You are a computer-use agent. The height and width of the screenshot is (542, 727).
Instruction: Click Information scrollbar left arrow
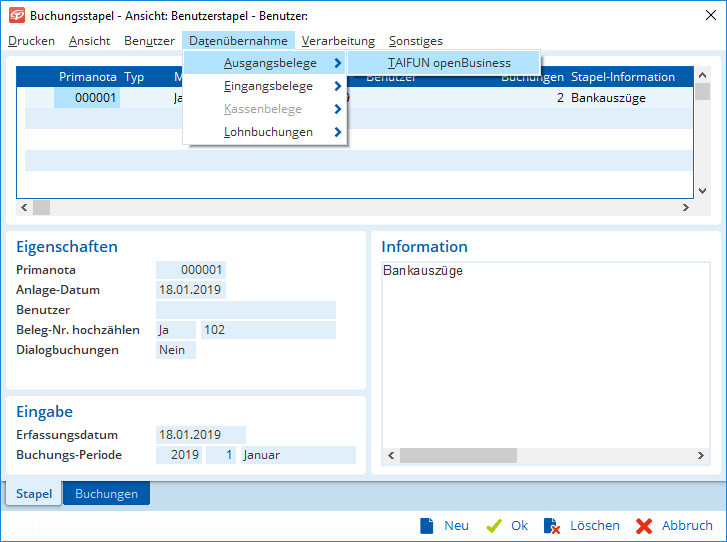[x=391, y=455]
